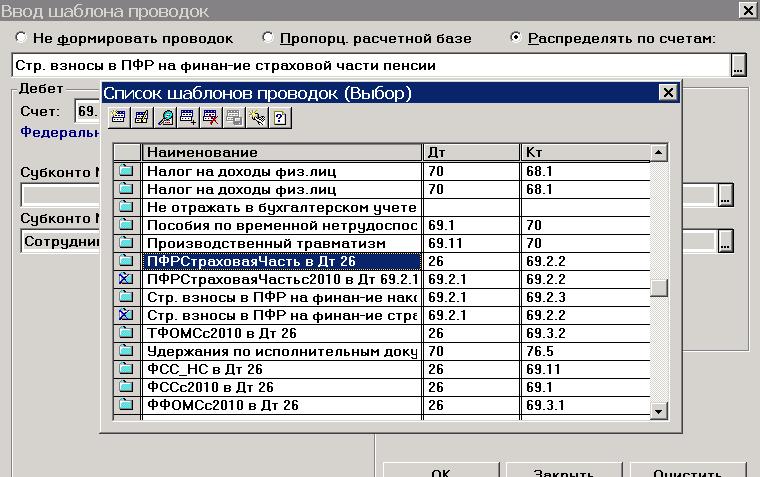
Task: Click the Кт column header
Action: 586,152
